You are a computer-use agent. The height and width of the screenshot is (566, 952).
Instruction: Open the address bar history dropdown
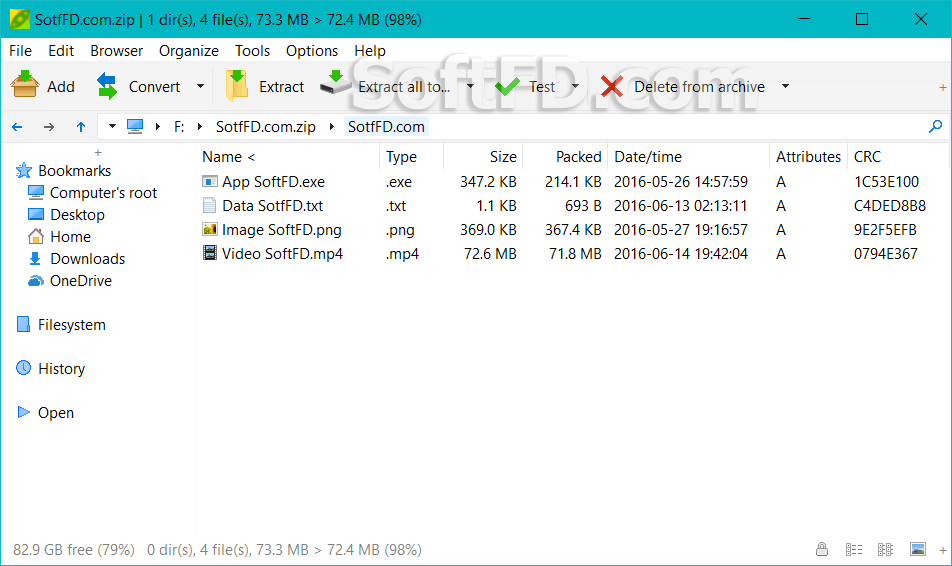point(112,126)
